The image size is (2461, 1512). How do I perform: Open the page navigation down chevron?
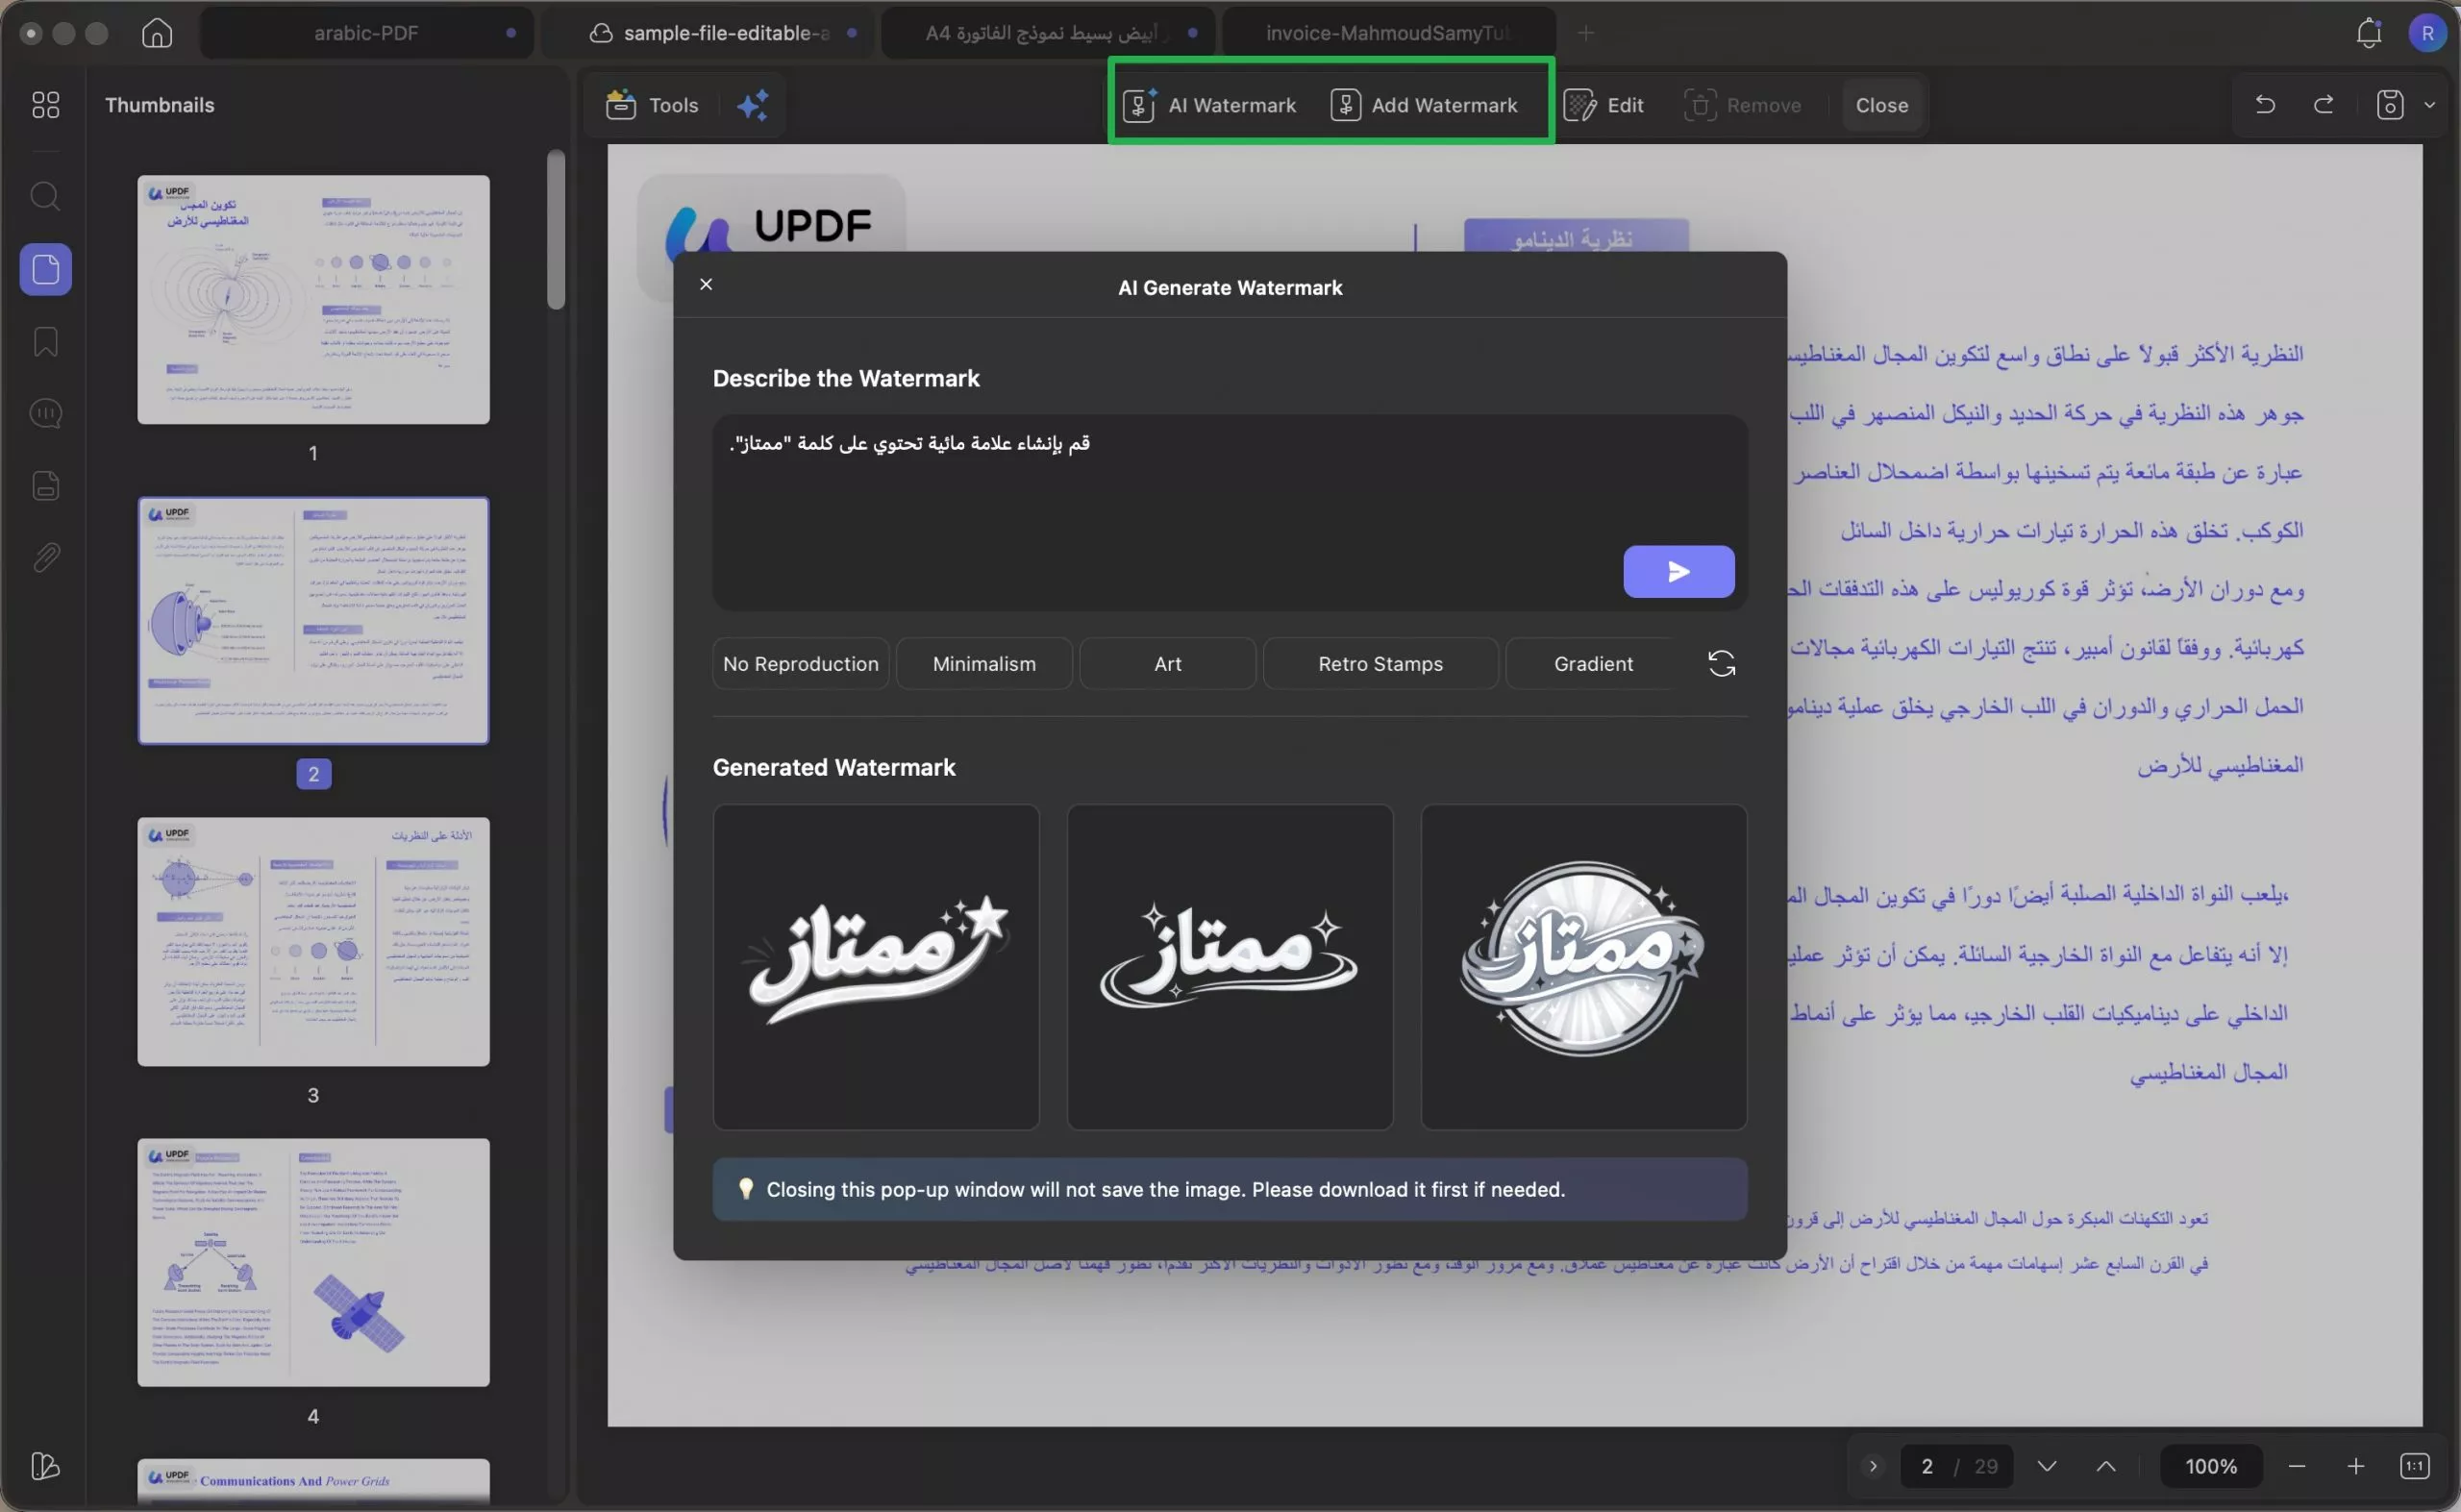[x=2047, y=1465]
